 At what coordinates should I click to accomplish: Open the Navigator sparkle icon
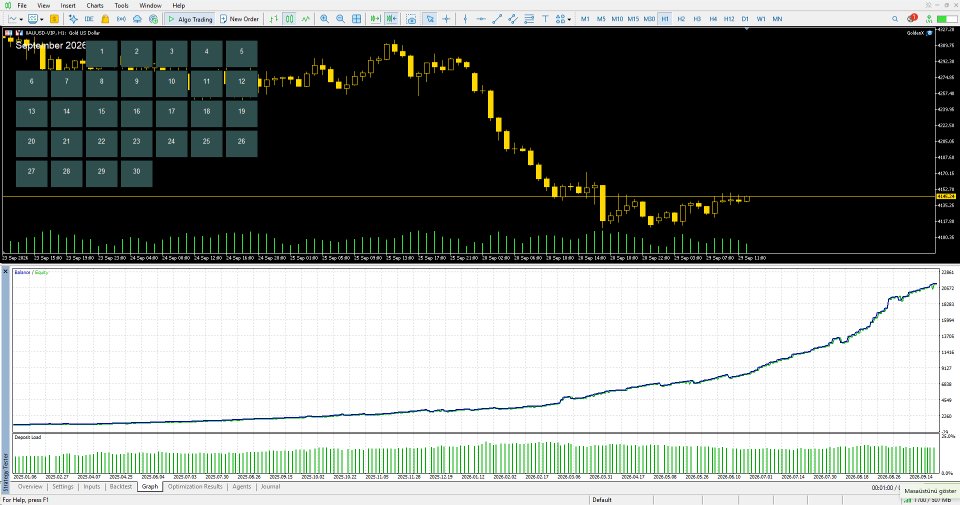click(73, 19)
